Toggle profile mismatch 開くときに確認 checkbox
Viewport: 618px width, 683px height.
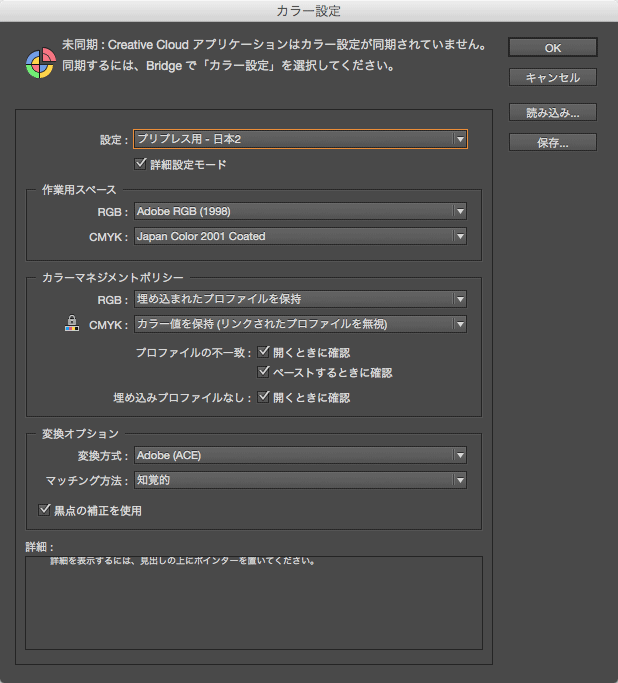[x=263, y=352]
